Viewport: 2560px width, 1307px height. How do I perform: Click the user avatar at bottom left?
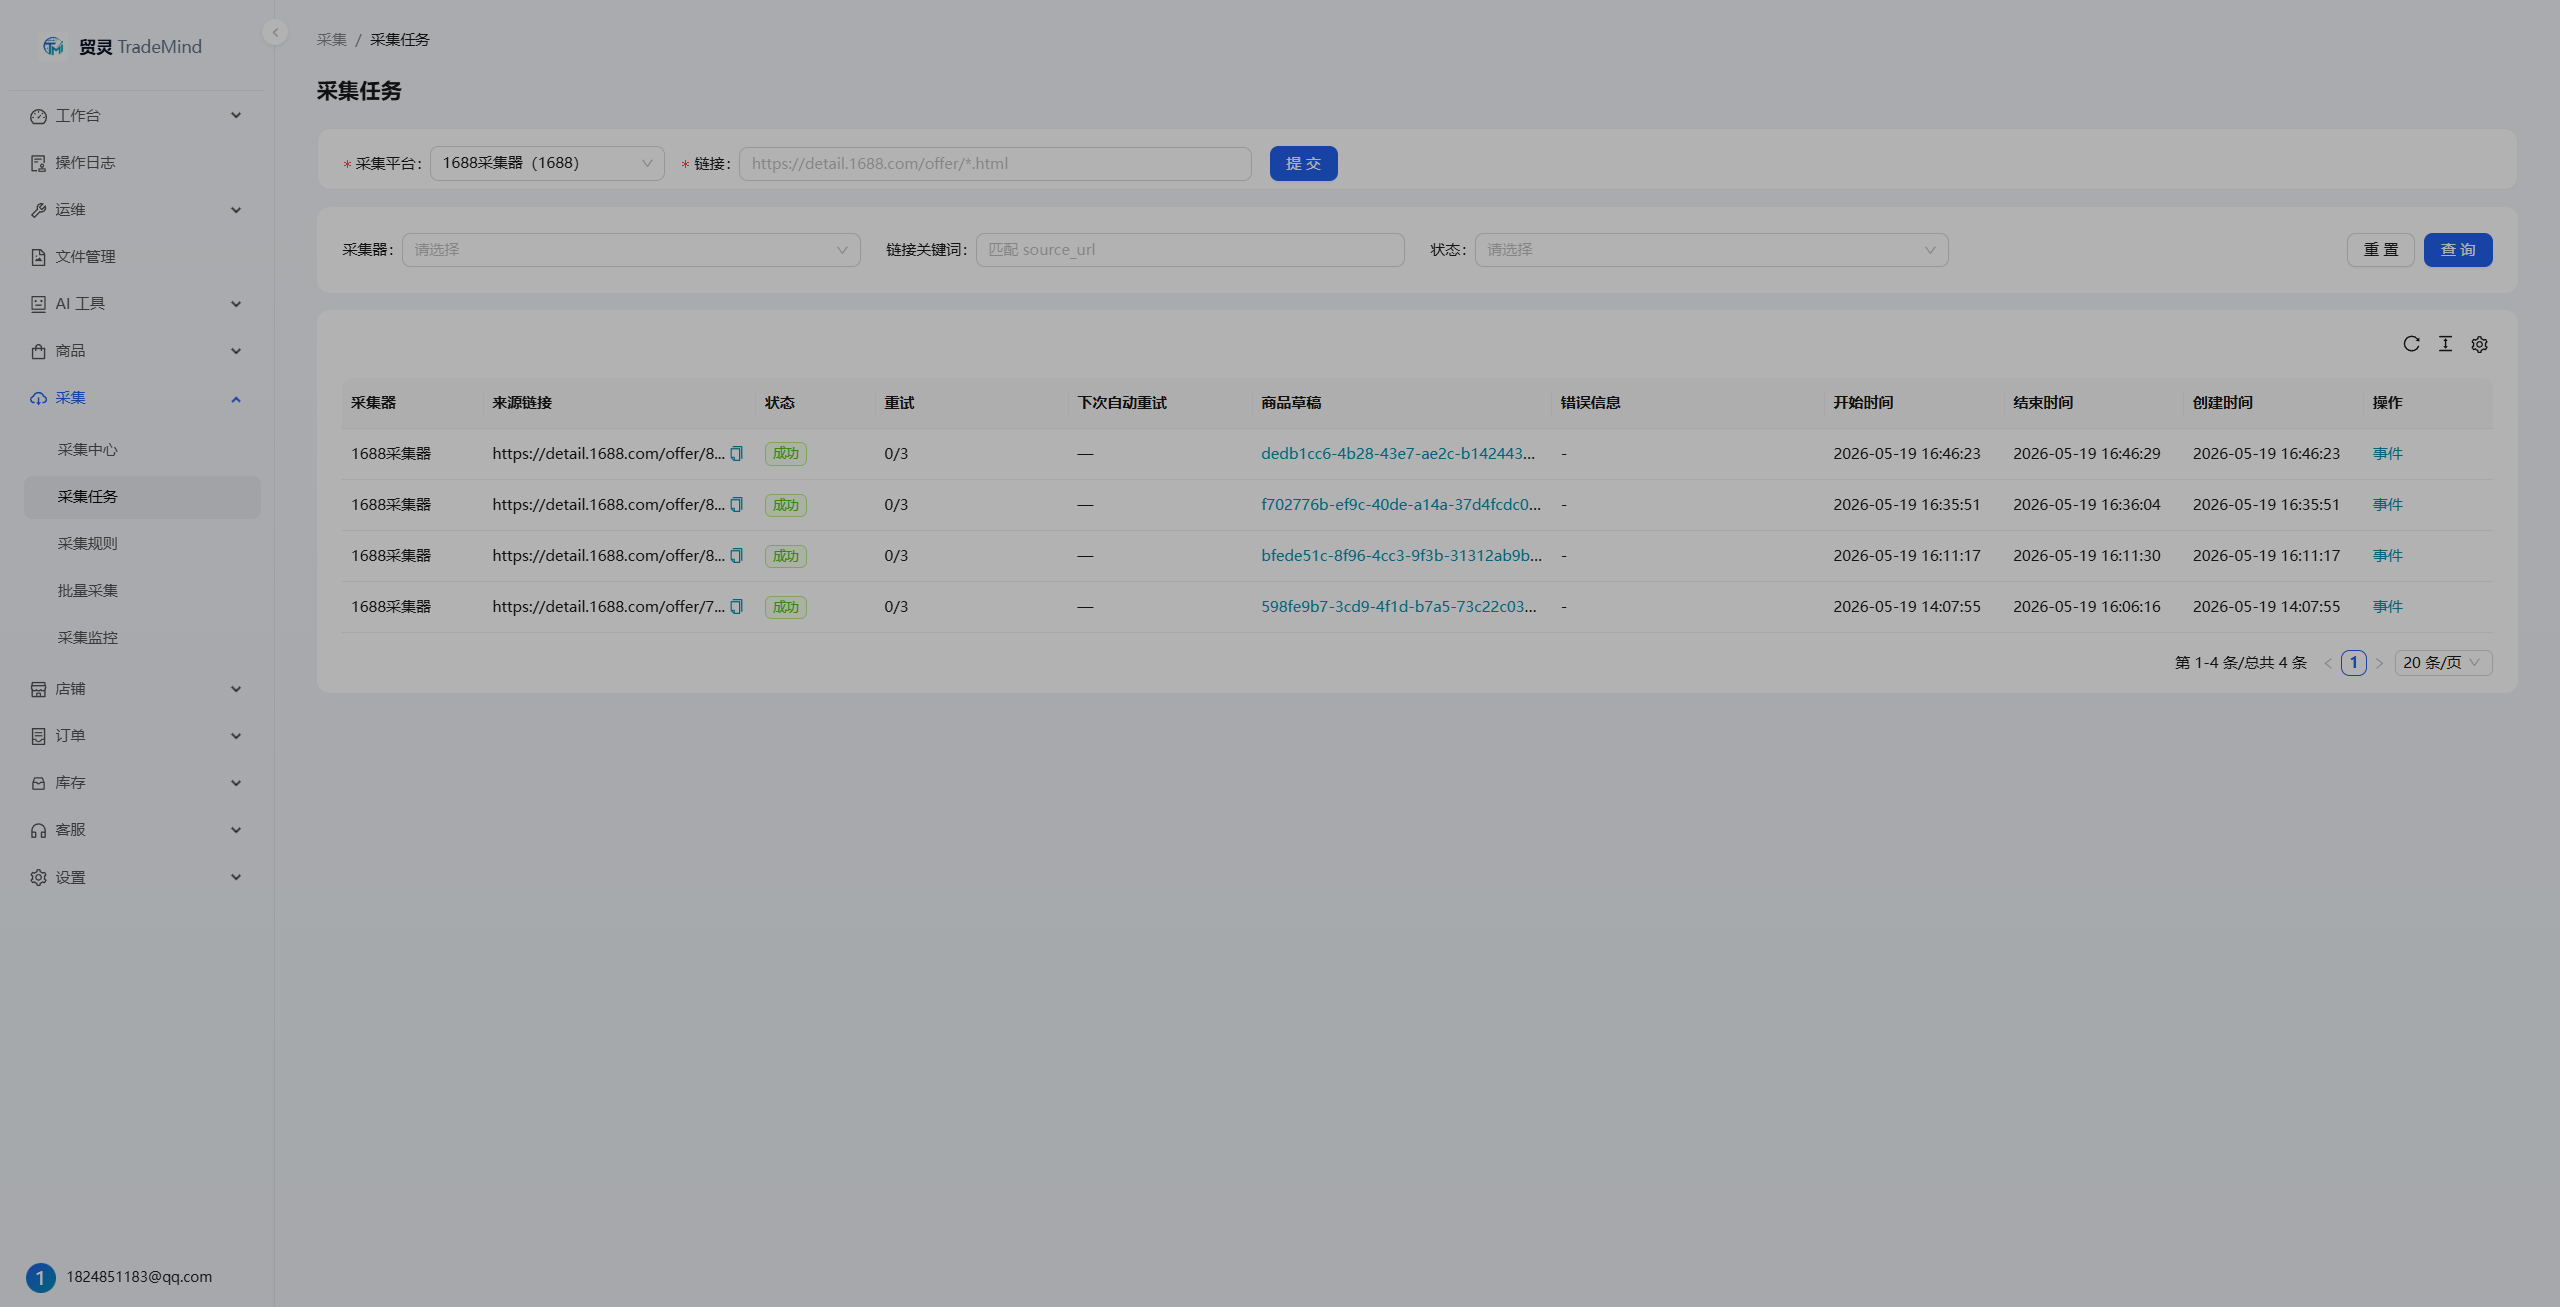[x=40, y=1277]
